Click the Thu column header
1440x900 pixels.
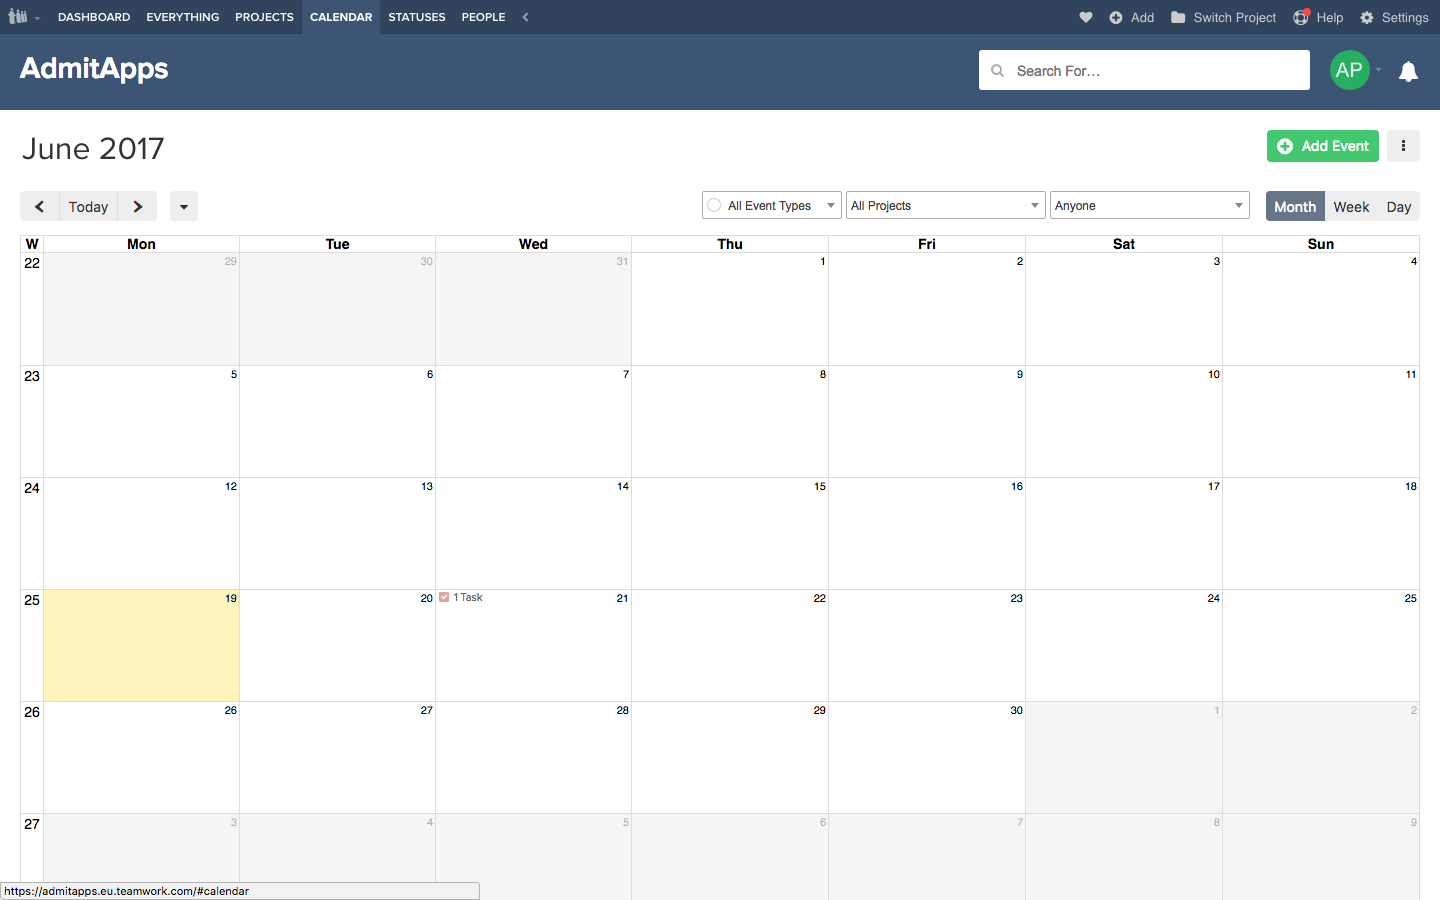point(730,244)
